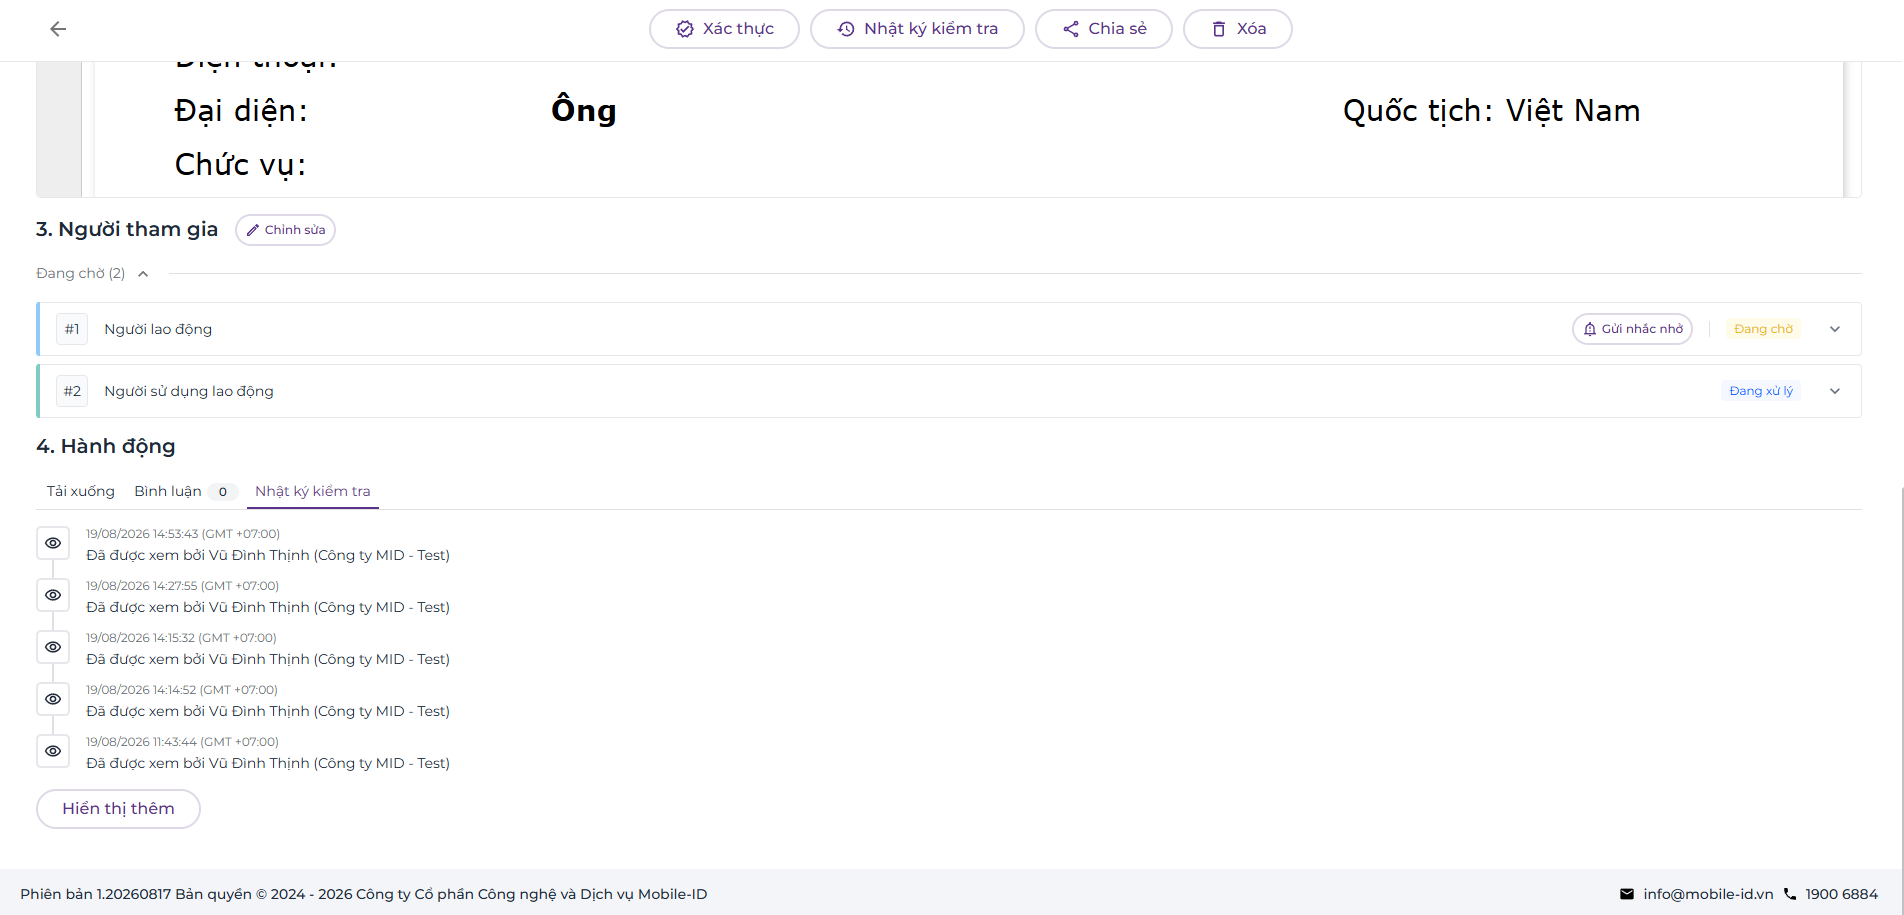Click the 4. Hành động heading
This screenshot has width=1904, height=915.
pos(106,446)
